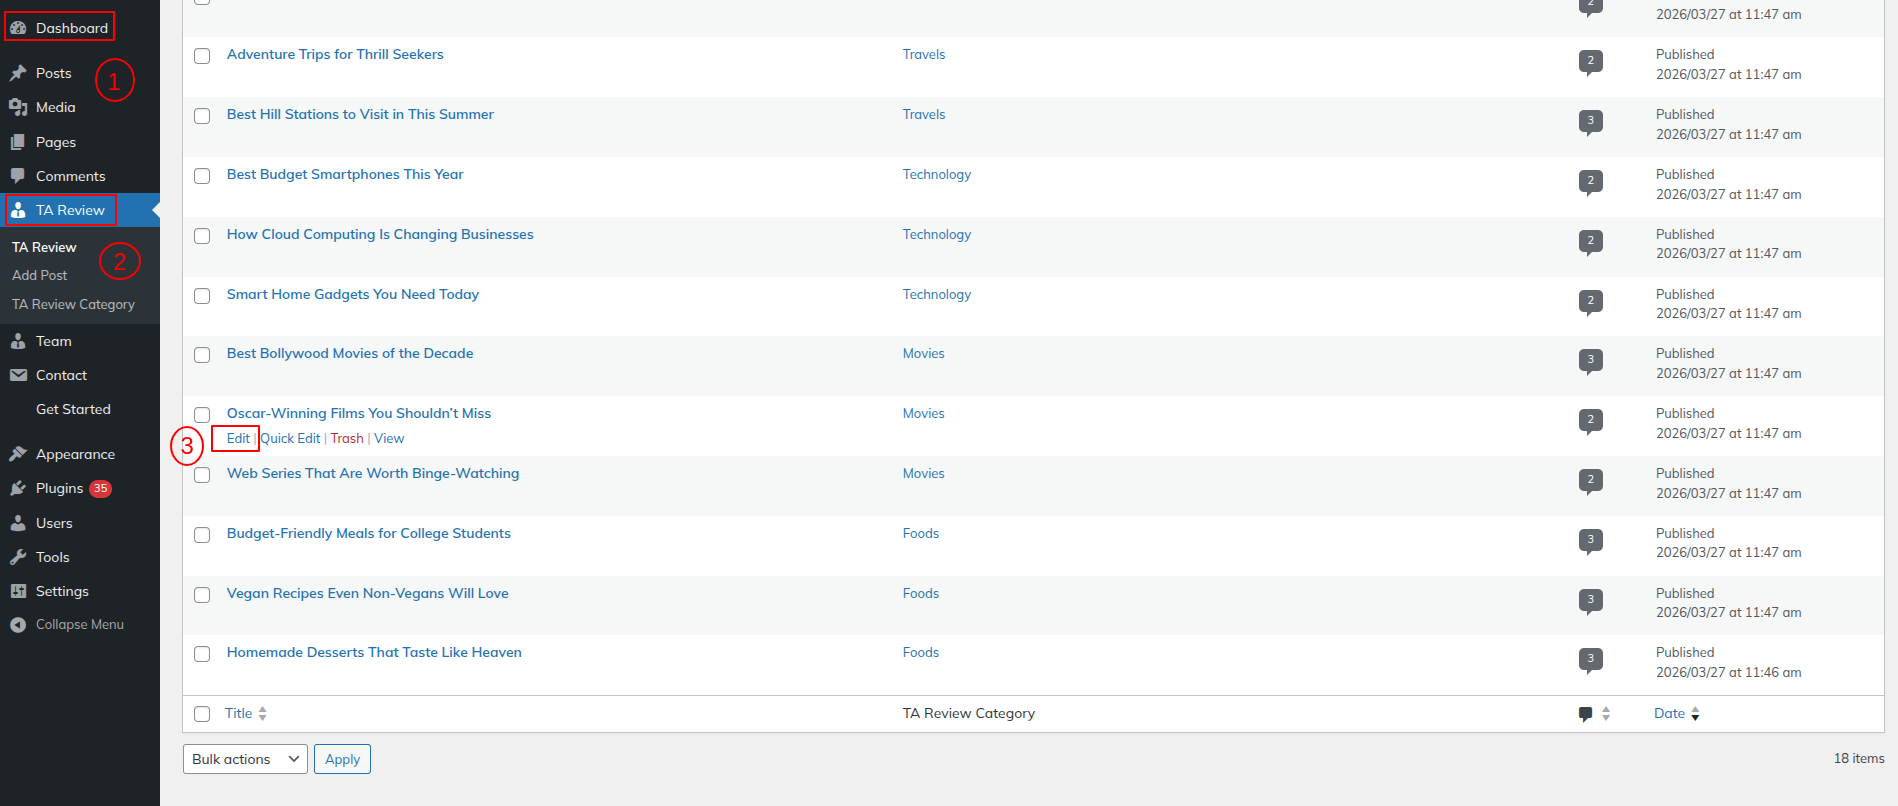Select Add Post in TA Review submenu
1898x806 pixels.
[40, 275]
